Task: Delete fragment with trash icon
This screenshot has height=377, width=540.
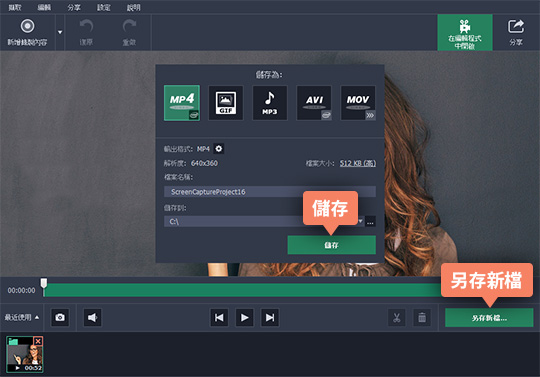Action: click(x=422, y=317)
